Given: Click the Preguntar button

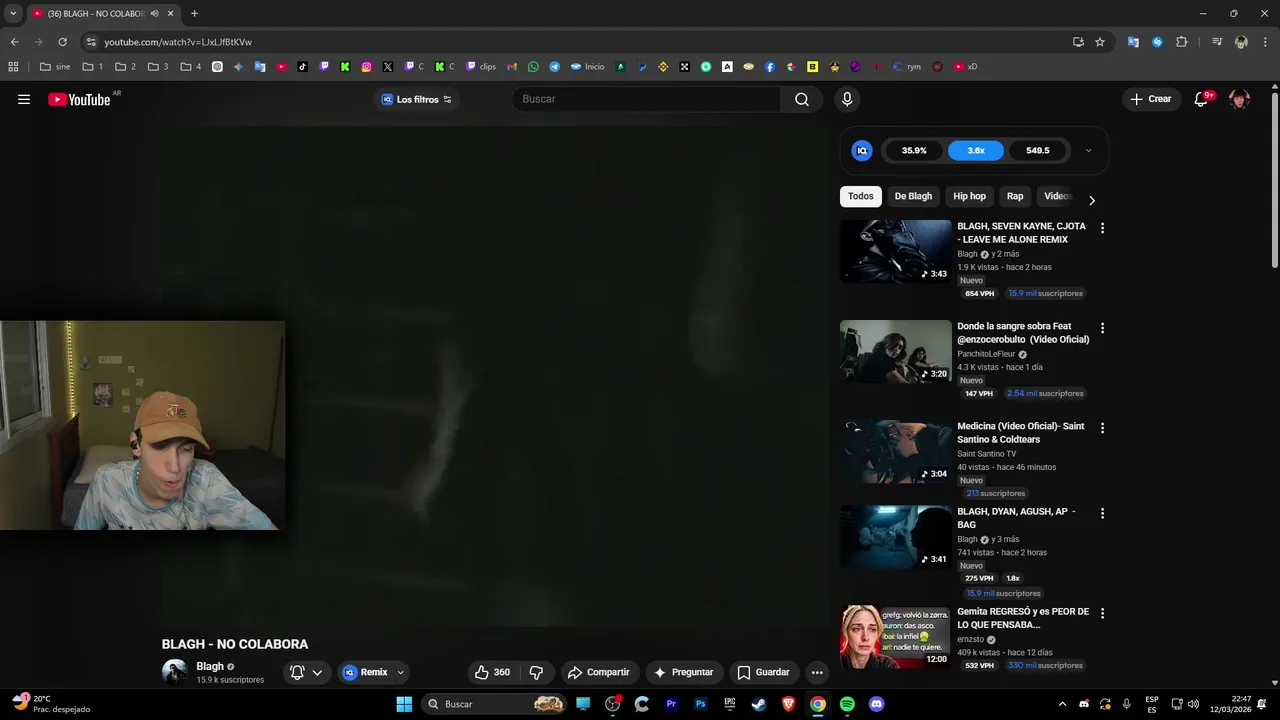Looking at the screenshot, I should point(683,672).
